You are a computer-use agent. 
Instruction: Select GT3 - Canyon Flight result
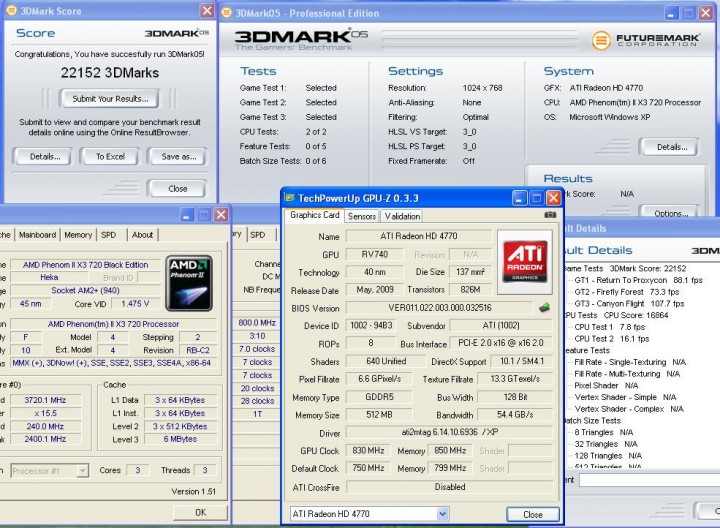[x=629, y=303]
